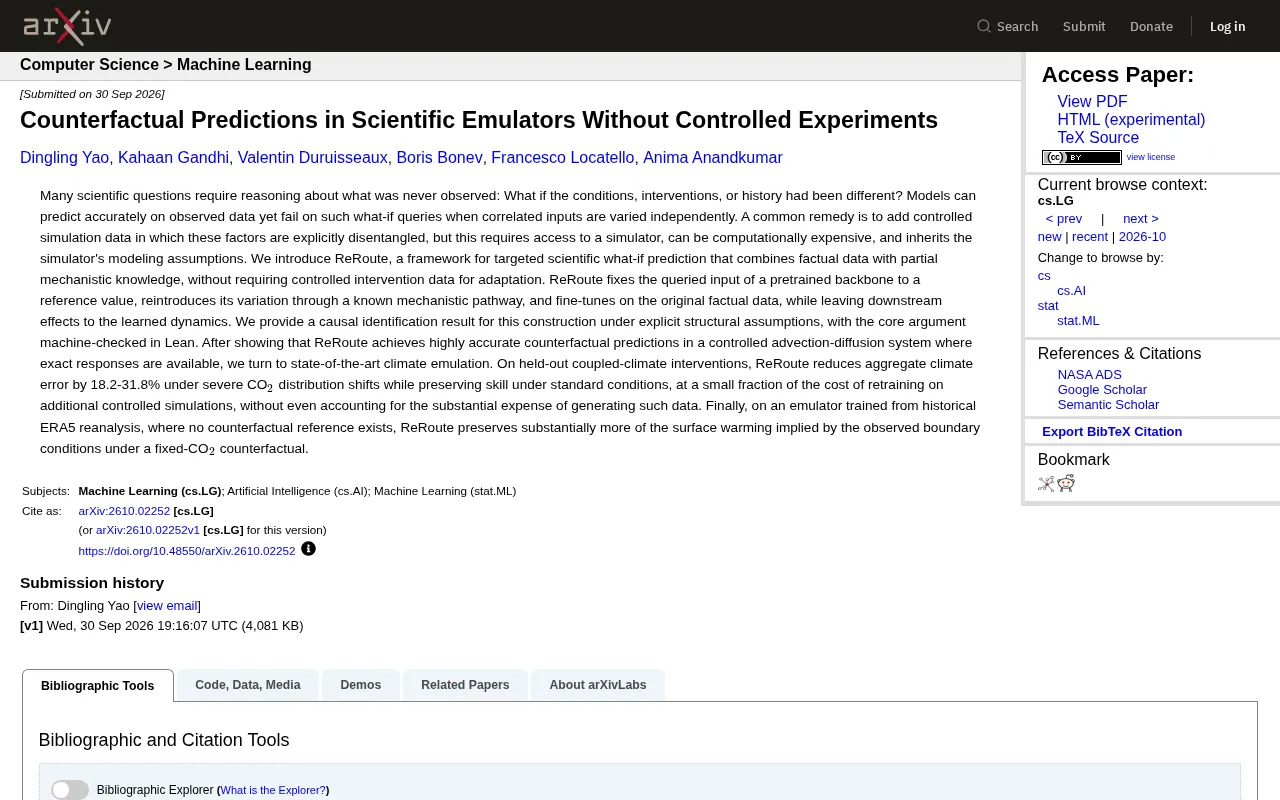The image size is (1280, 800).
Task: Open the Donate link
Action: pyautogui.click(x=1151, y=26)
